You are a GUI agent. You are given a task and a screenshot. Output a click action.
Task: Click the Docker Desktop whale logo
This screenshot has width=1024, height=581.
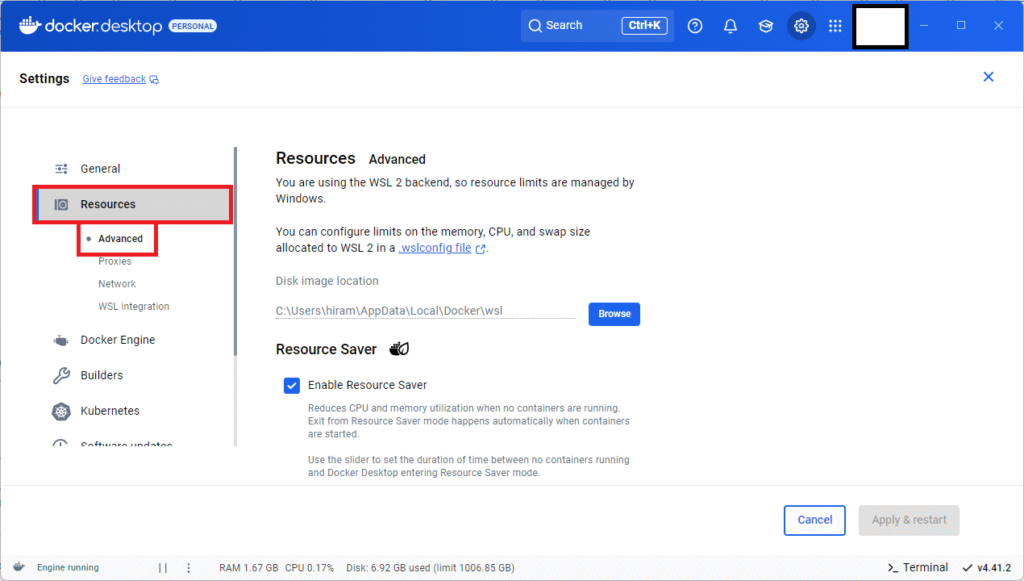pyautogui.click(x=30, y=25)
